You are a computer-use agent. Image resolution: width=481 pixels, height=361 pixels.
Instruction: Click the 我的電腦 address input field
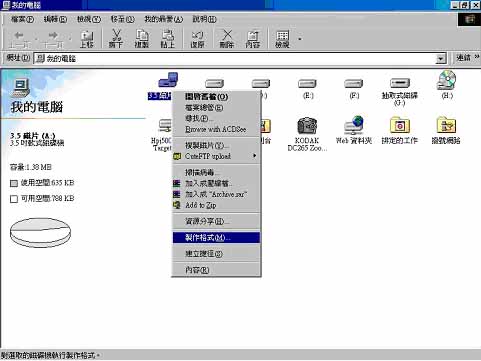click(x=235, y=59)
